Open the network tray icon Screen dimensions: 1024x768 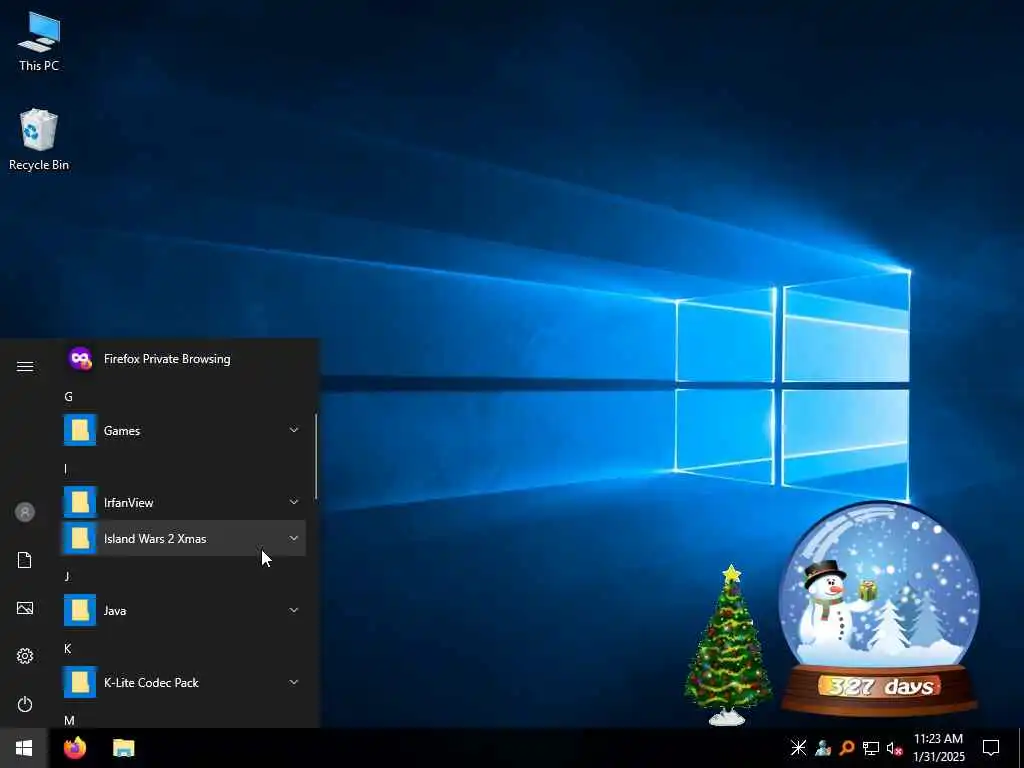(871, 748)
